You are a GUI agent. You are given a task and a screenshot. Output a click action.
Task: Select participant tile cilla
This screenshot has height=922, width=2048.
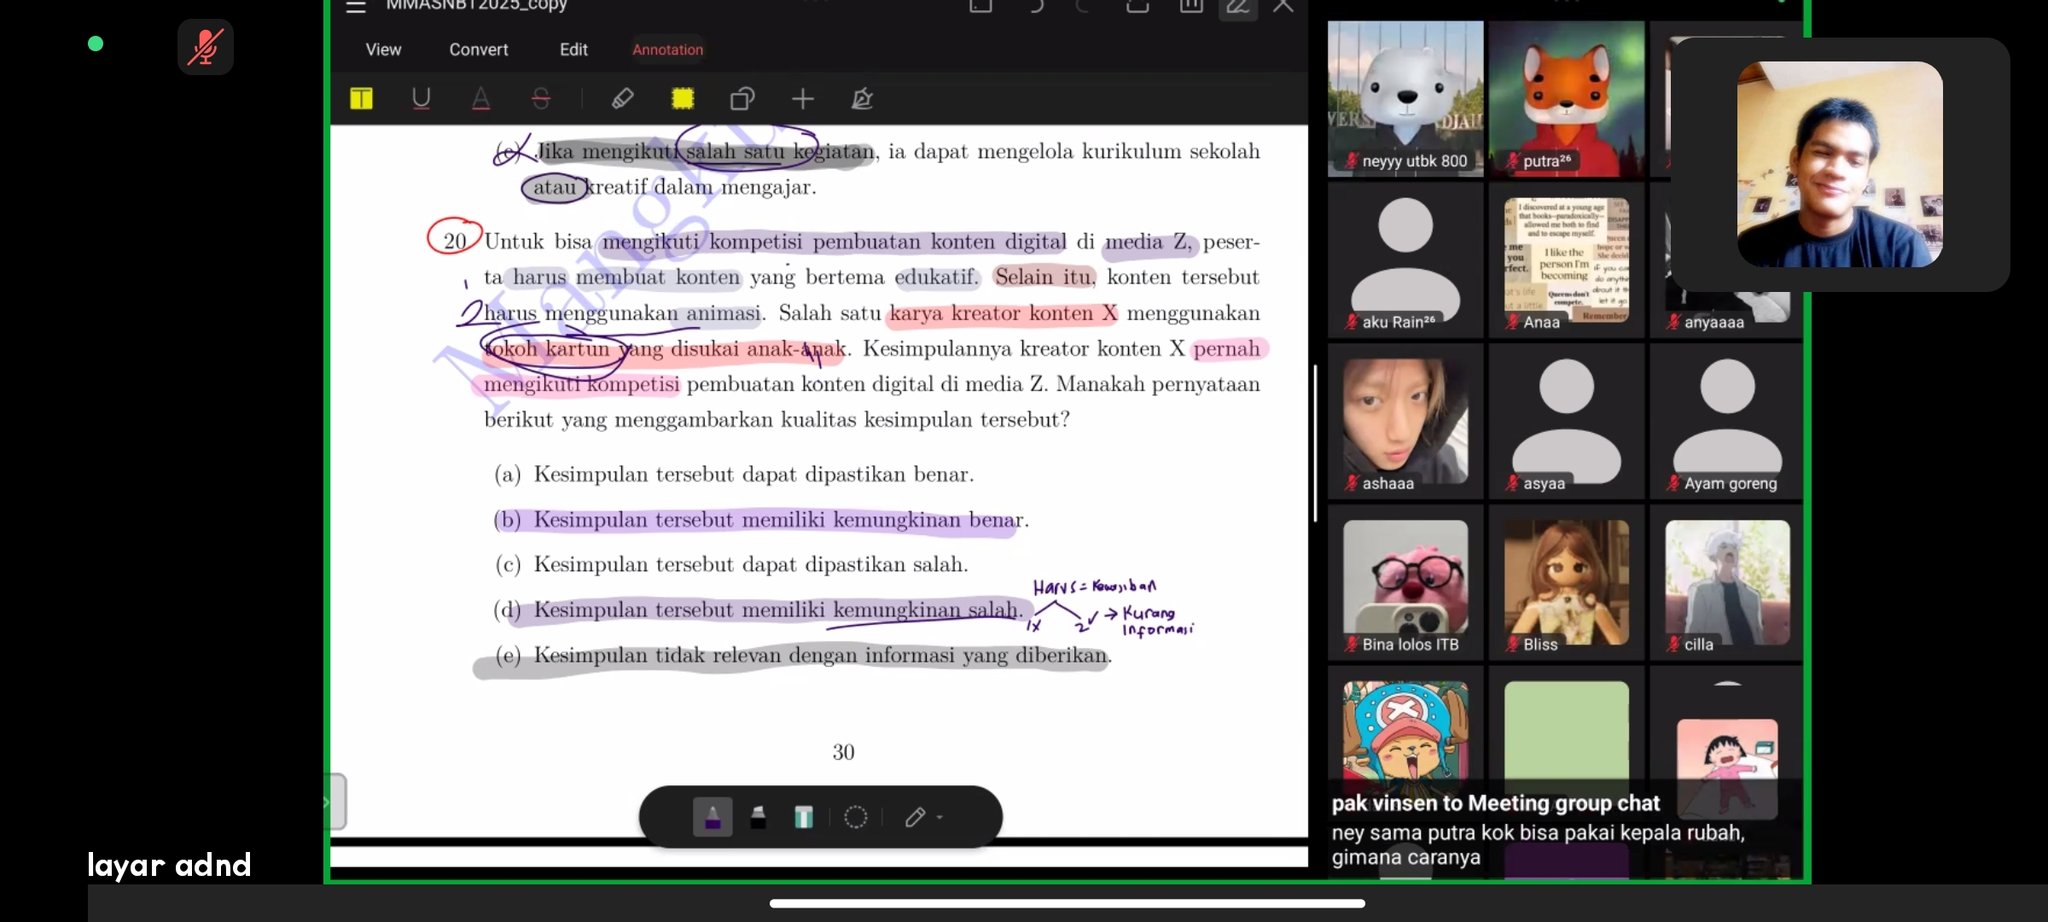pos(1726,583)
